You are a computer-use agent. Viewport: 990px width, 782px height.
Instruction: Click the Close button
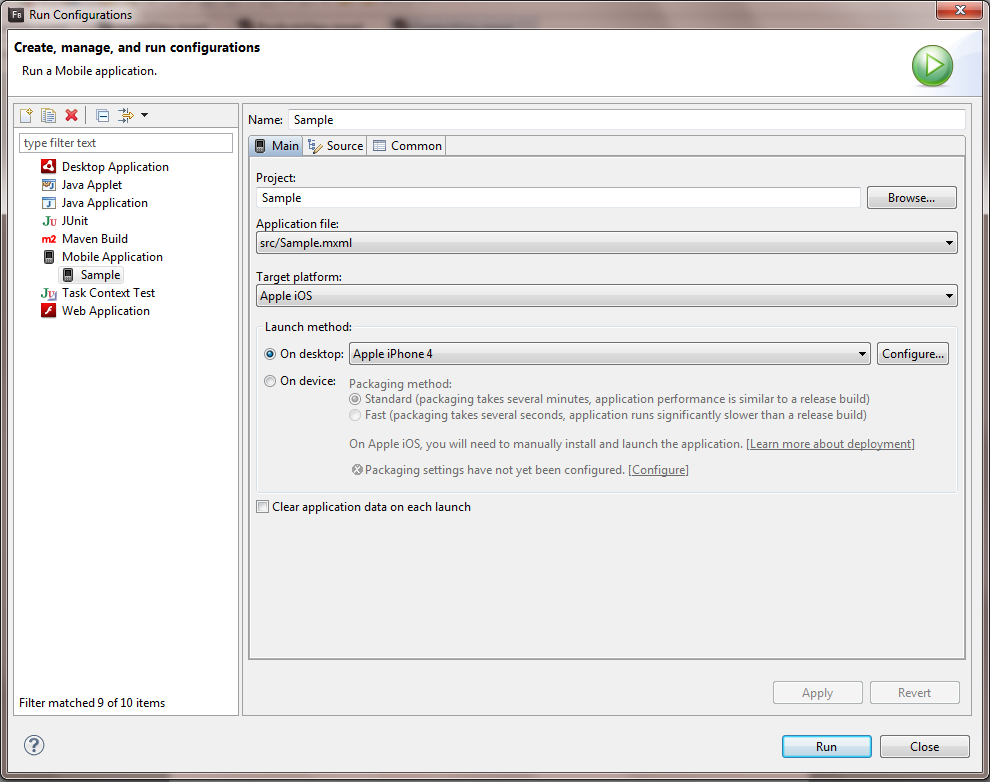click(924, 747)
